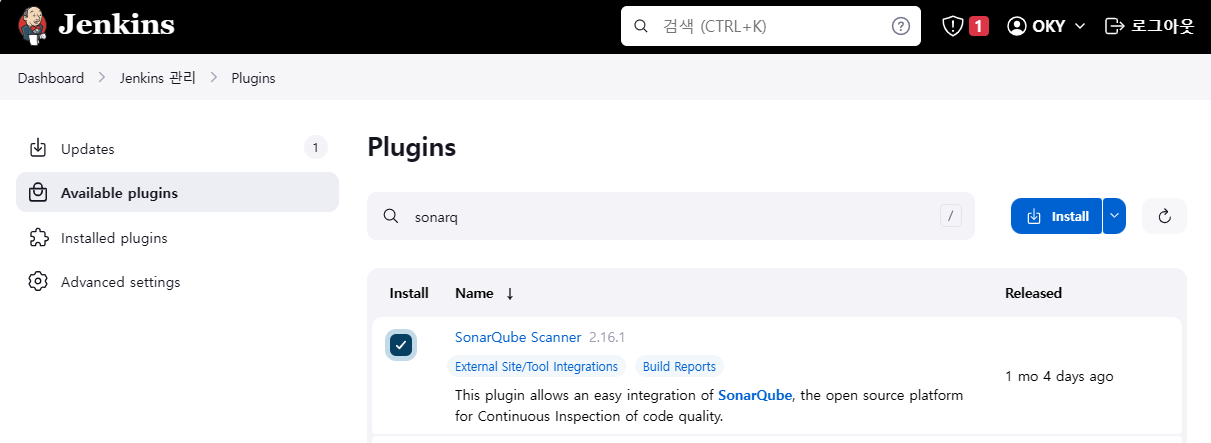Open Installed plugins sidebar item
1211x443 pixels.
[x=177, y=238]
